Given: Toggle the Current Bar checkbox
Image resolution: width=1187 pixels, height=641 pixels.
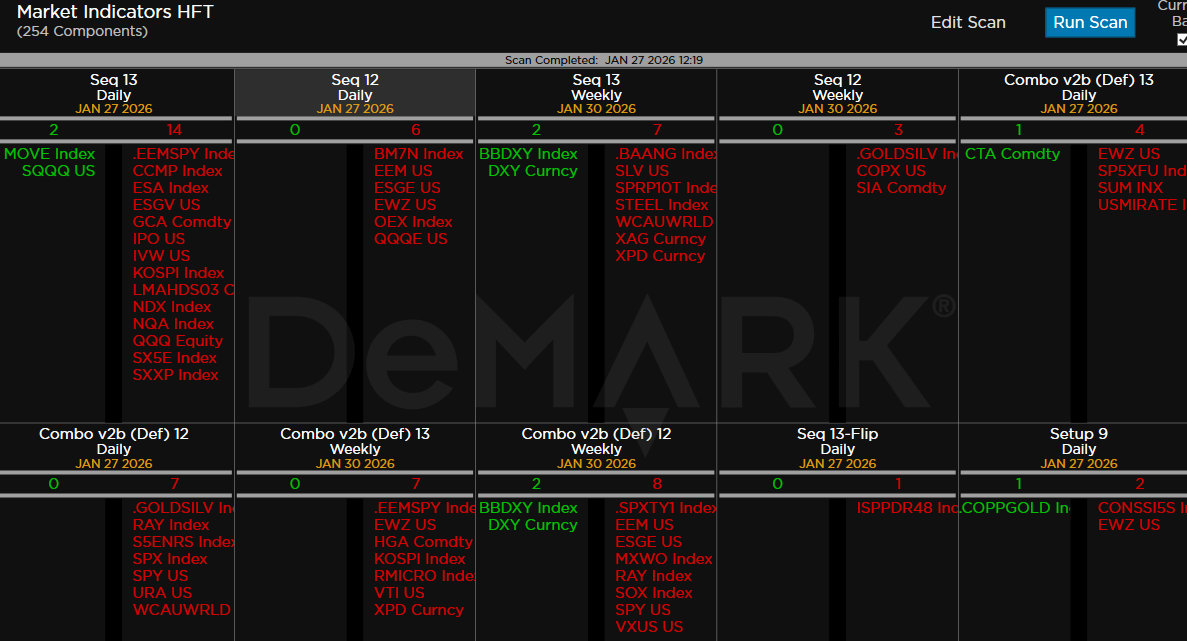Looking at the screenshot, I should 1182,40.
